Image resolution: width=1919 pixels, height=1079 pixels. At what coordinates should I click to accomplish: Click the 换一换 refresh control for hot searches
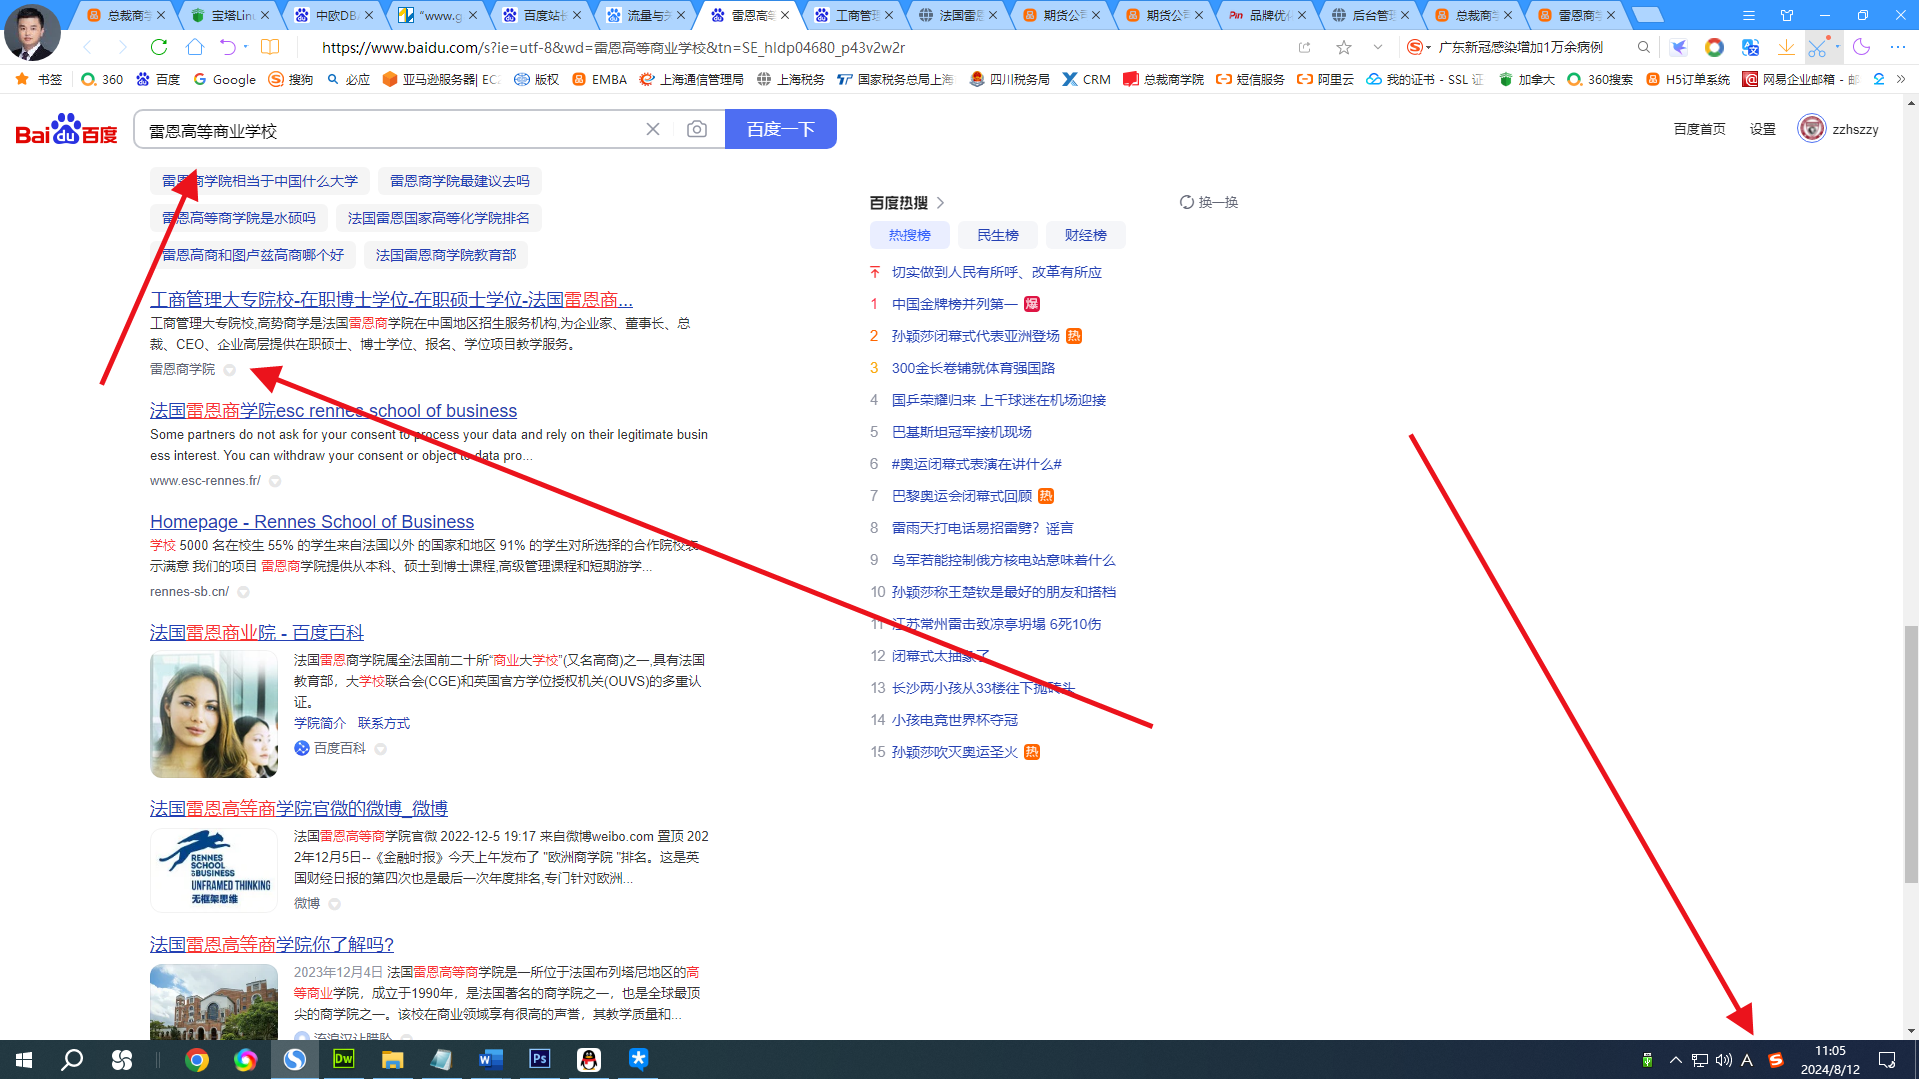click(x=1208, y=202)
